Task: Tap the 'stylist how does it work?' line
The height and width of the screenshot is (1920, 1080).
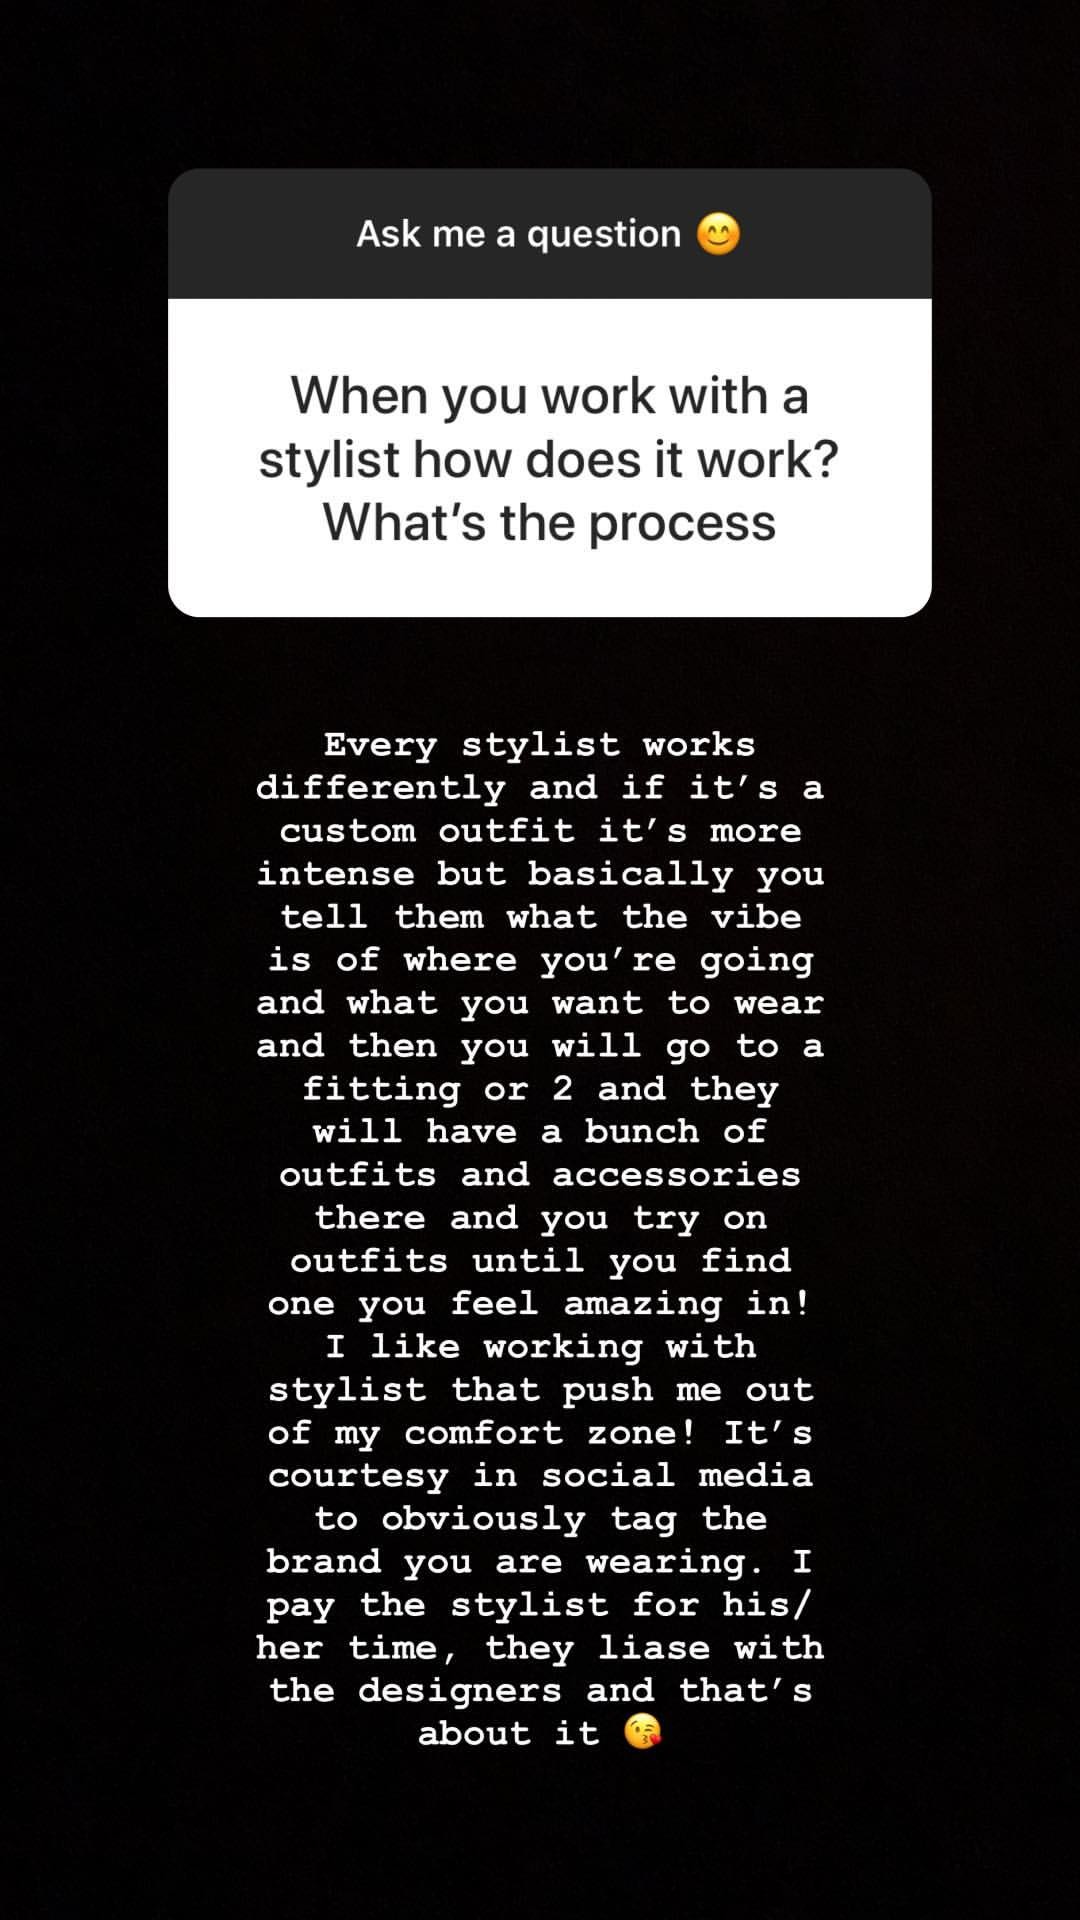Action: tap(549, 459)
